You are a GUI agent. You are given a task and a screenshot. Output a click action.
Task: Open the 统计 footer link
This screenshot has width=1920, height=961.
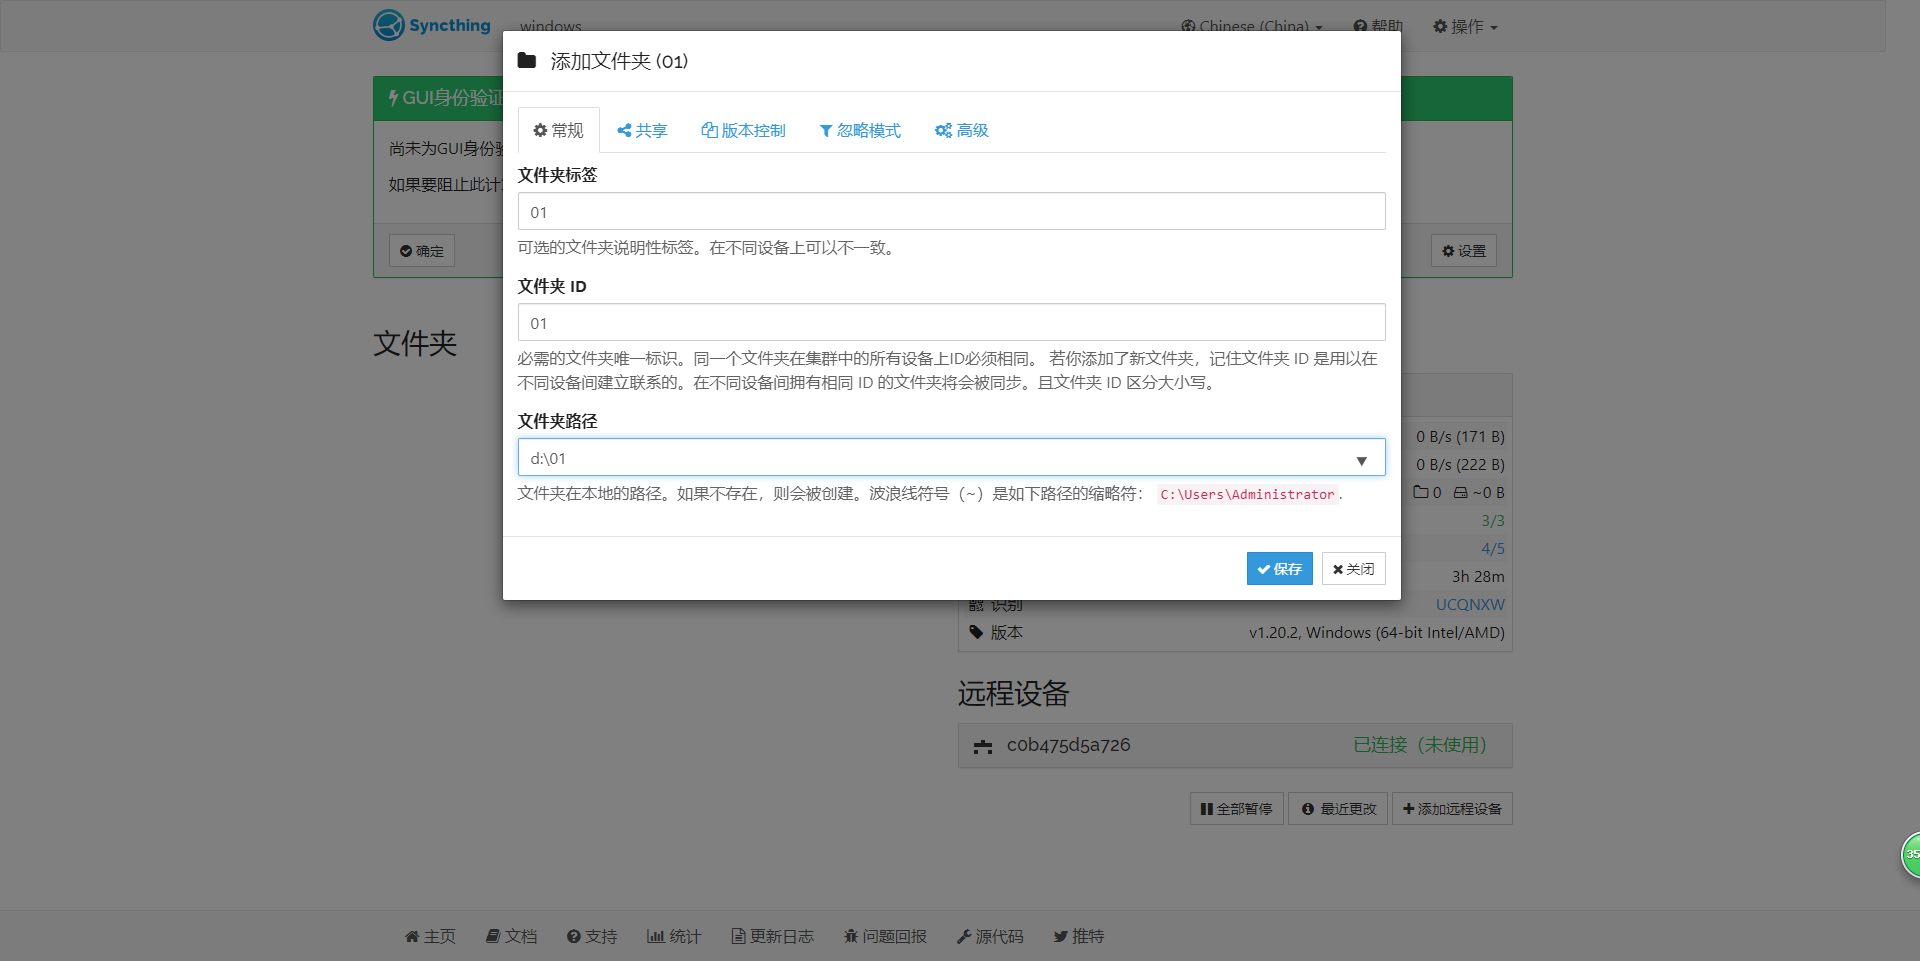tap(674, 936)
